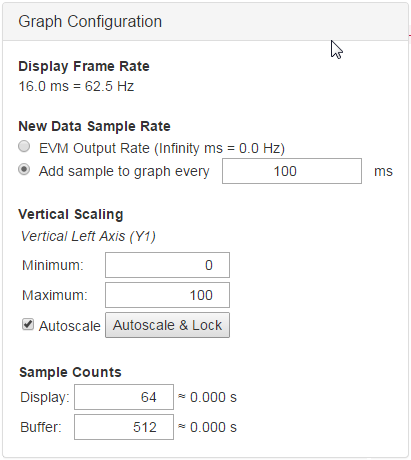The height and width of the screenshot is (460, 411).
Task: Click the ≈ 0.000 s text beside Display
Action: click(x=207, y=397)
